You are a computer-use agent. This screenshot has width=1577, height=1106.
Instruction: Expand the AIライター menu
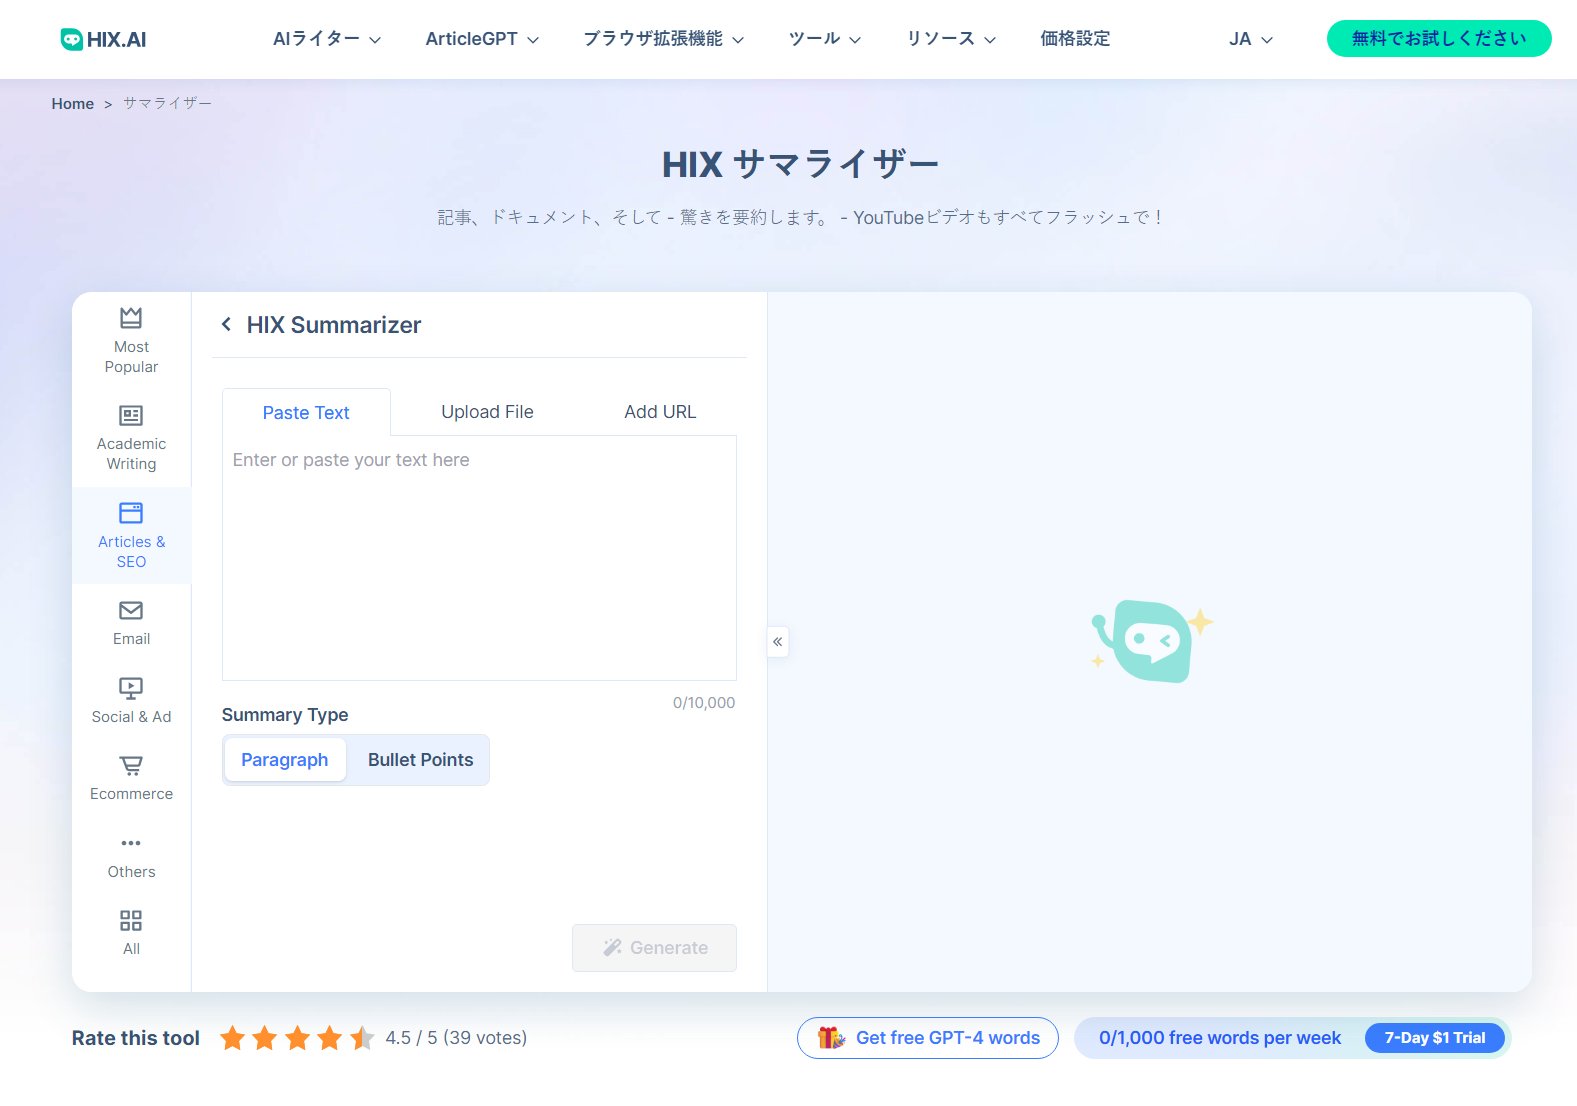pos(327,39)
